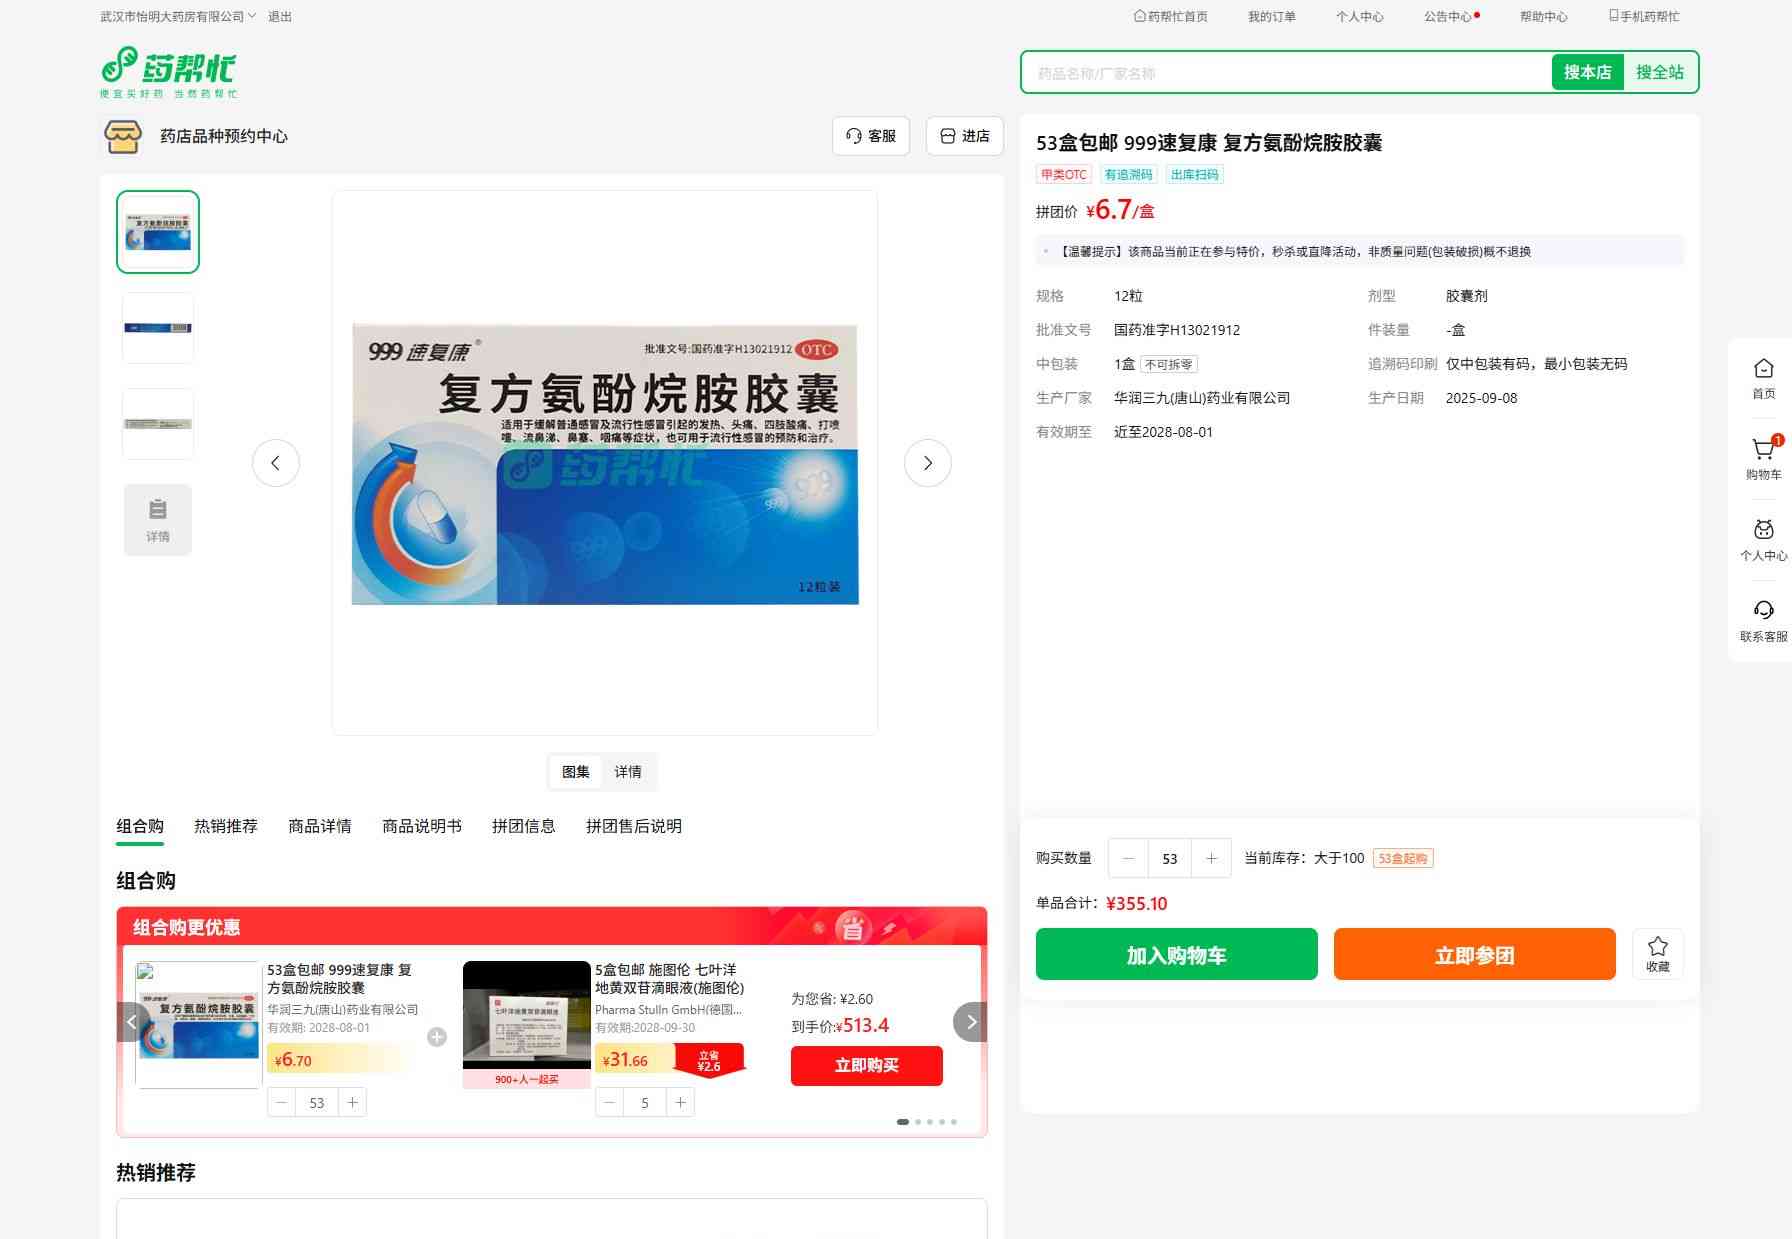Viewport: 1792px width, 1239px height.
Task: Open the home icon in right sidebar
Action: coord(1763,370)
